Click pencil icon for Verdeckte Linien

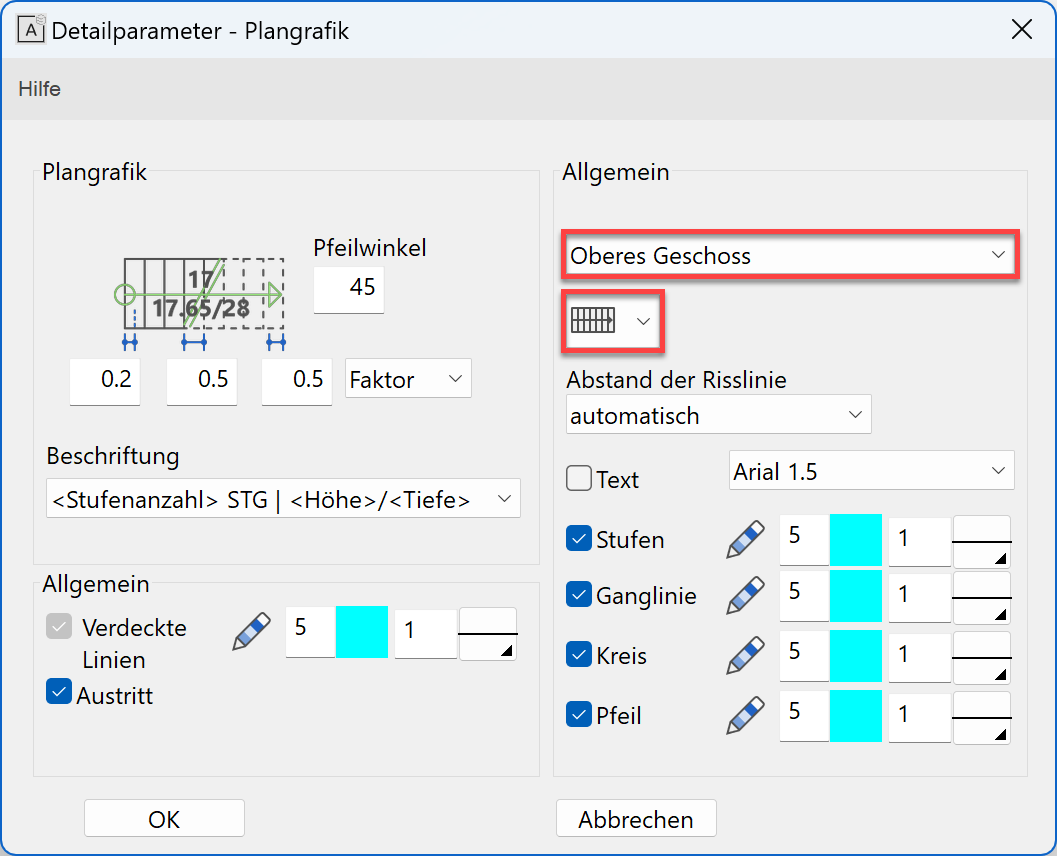(251, 633)
